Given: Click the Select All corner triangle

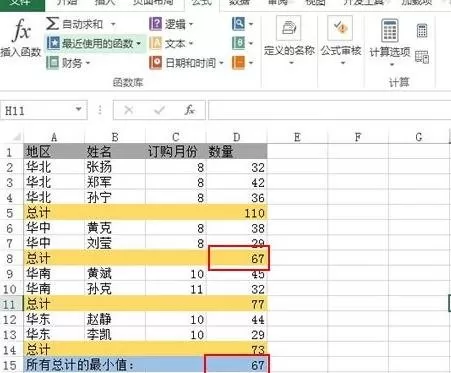Looking at the screenshot, I should [x=16, y=136].
